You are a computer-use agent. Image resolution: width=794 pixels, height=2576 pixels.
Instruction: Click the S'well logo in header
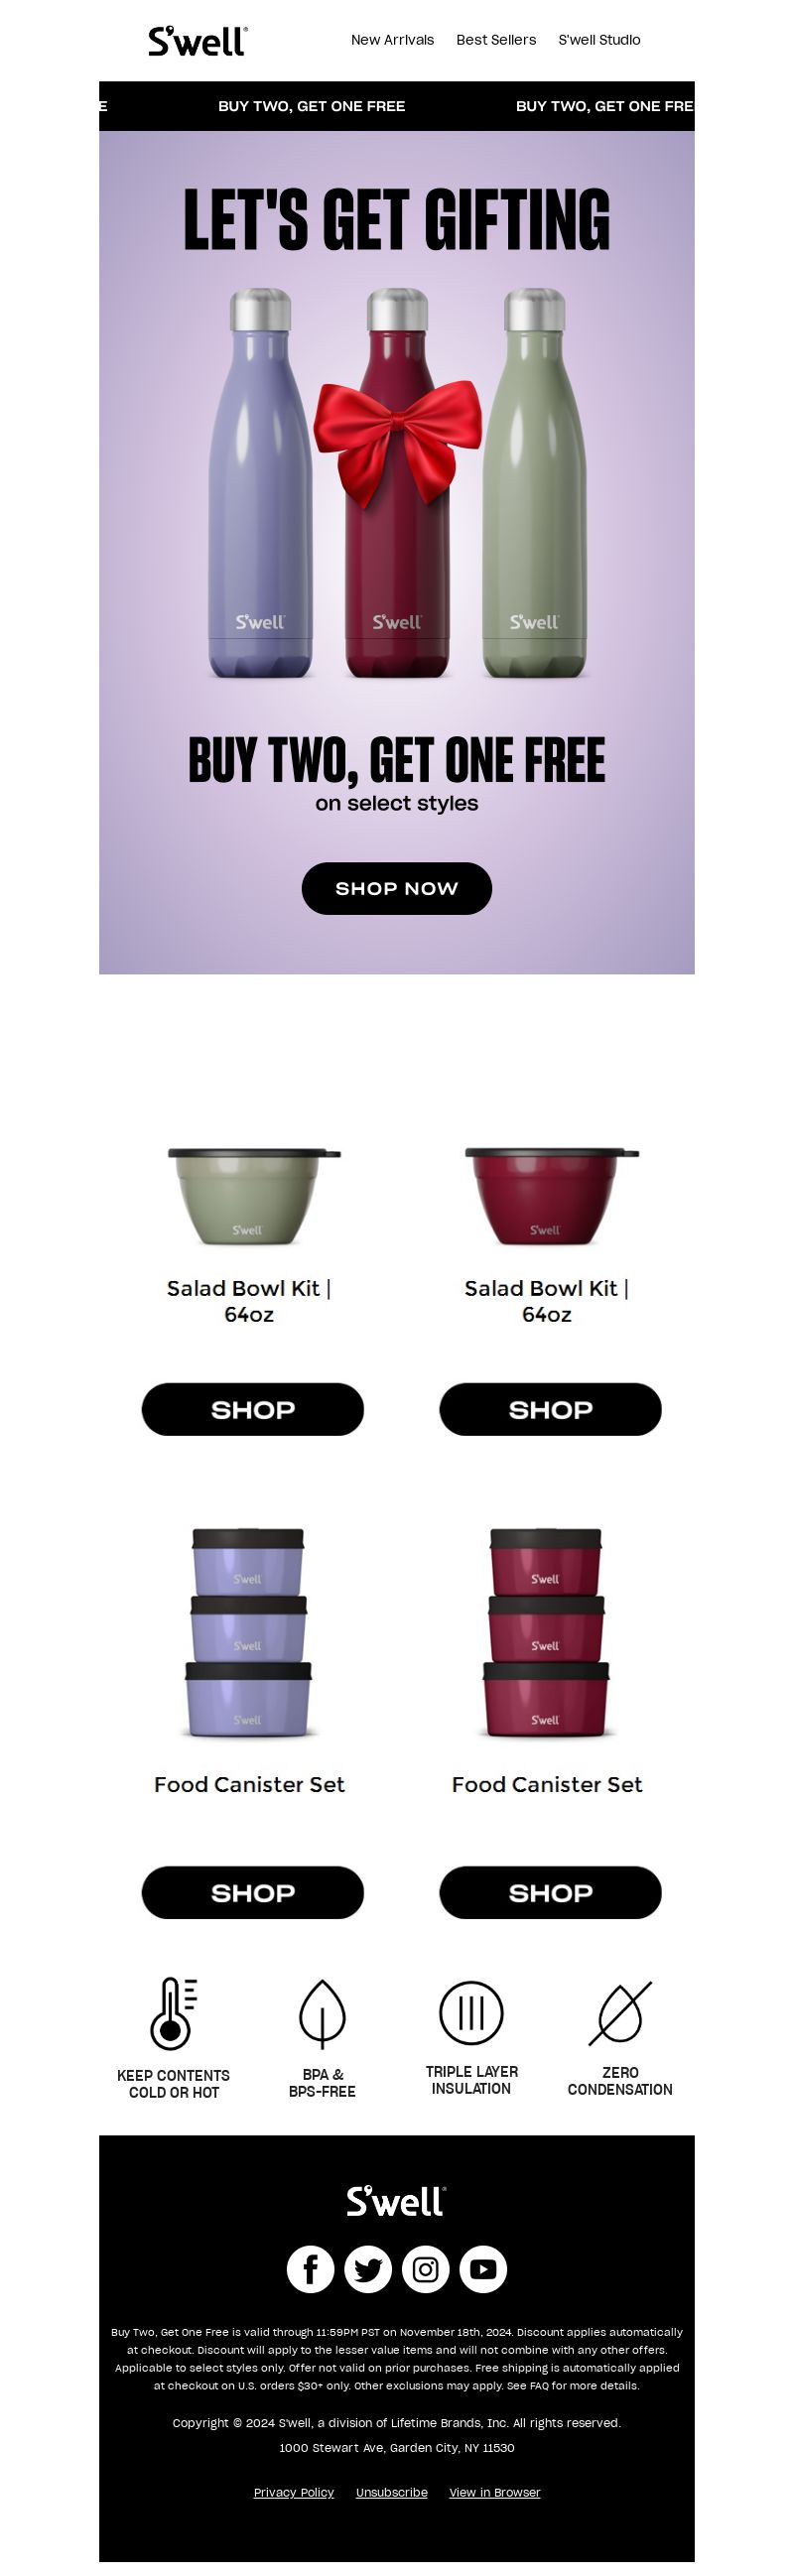tap(197, 41)
